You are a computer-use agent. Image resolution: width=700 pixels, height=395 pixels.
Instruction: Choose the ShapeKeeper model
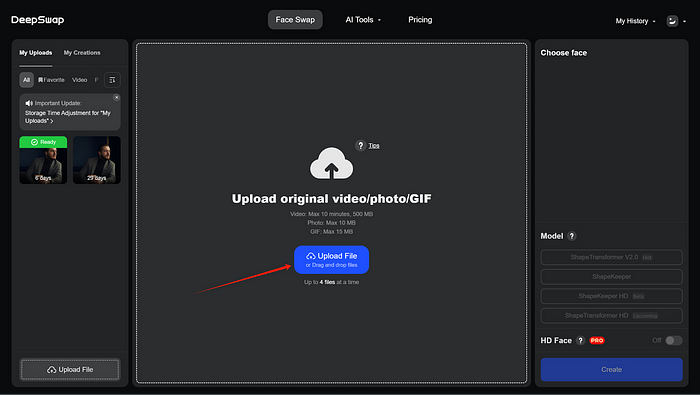(x=612, y=277)
